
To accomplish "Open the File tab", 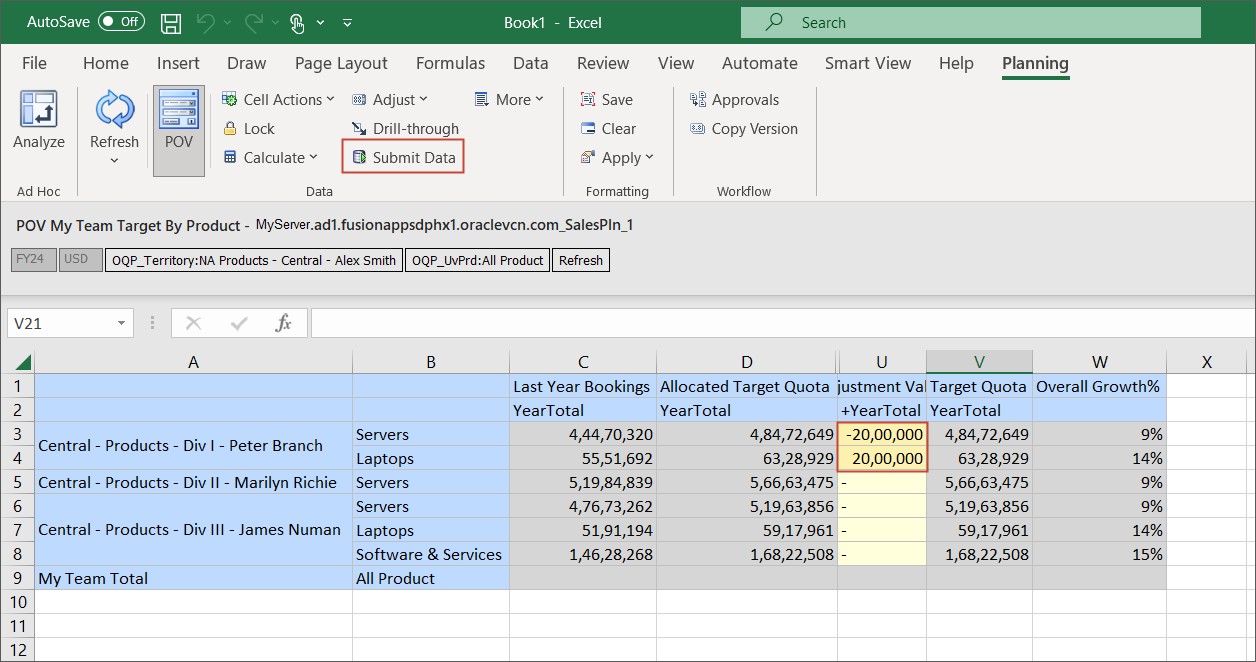I will [34, 63].
